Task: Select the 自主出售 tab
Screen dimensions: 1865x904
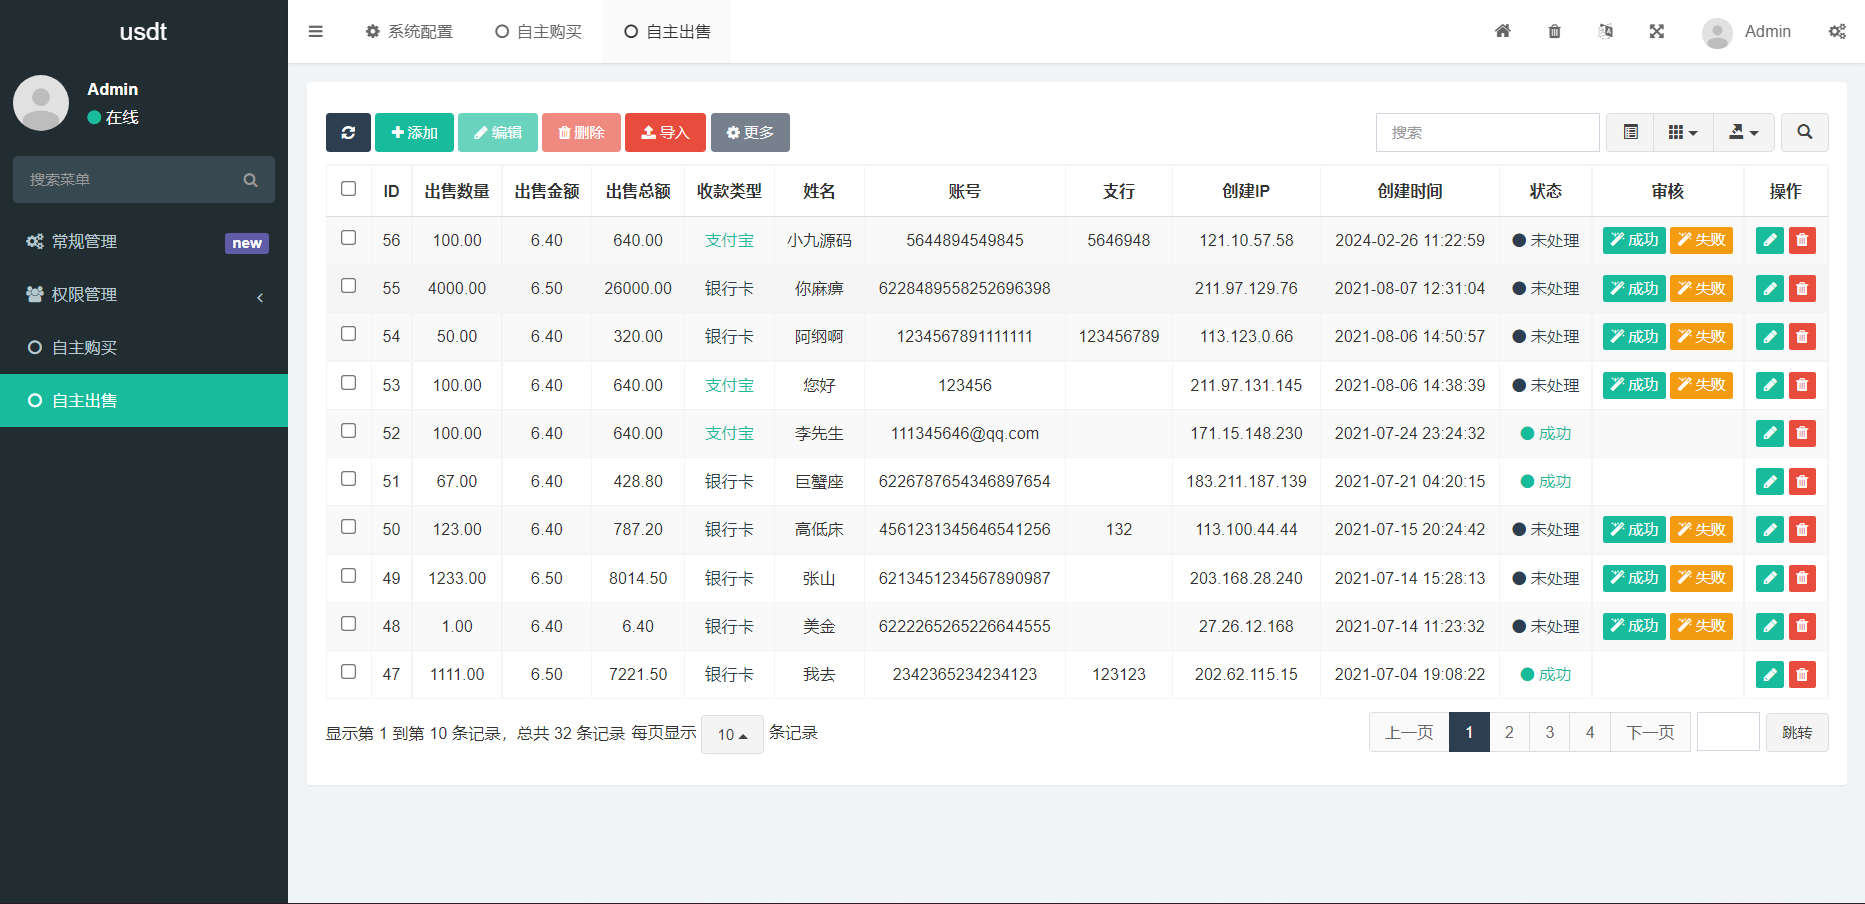Action: (667, 31)
